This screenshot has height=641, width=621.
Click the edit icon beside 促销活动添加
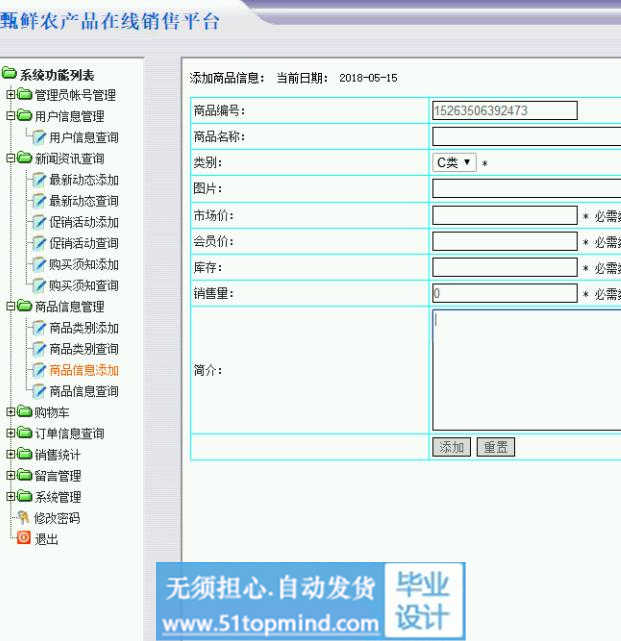[39, 222]
